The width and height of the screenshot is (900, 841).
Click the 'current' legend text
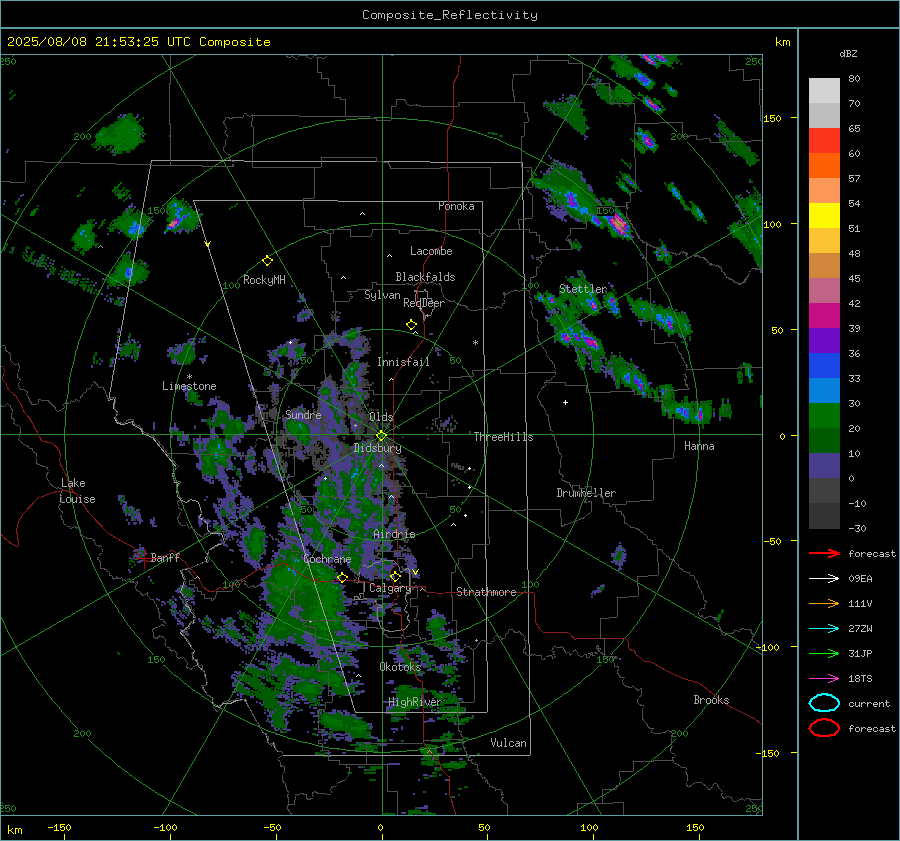[868, 703]
